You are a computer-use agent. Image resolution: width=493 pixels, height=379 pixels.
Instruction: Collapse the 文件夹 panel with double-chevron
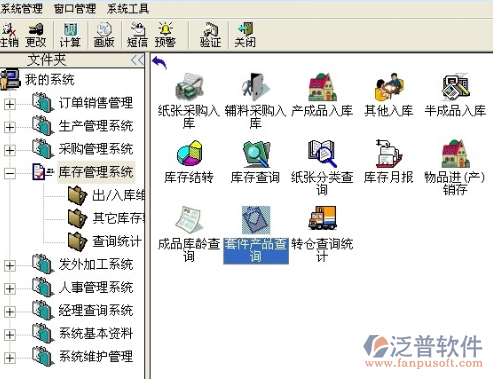click(137, 60)
